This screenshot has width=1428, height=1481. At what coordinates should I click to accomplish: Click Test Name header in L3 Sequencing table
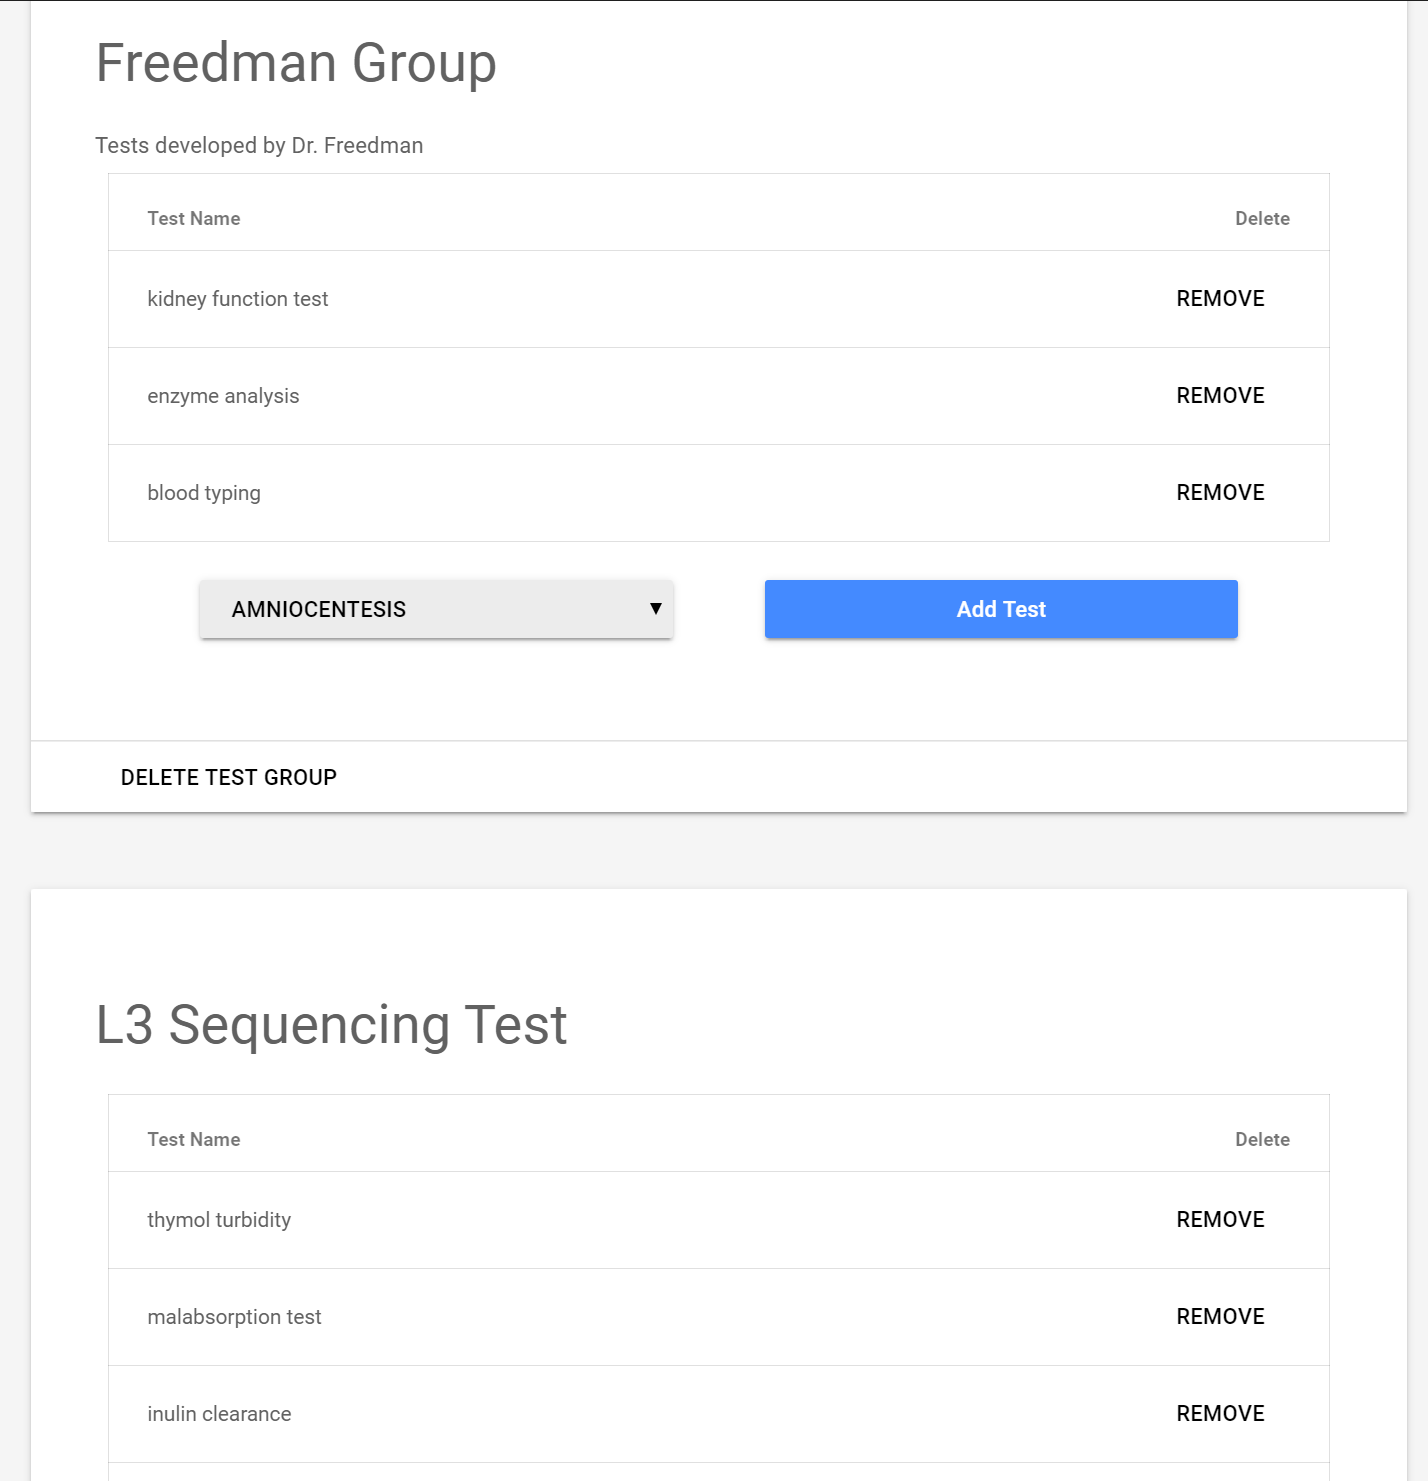pos(194,1140)
